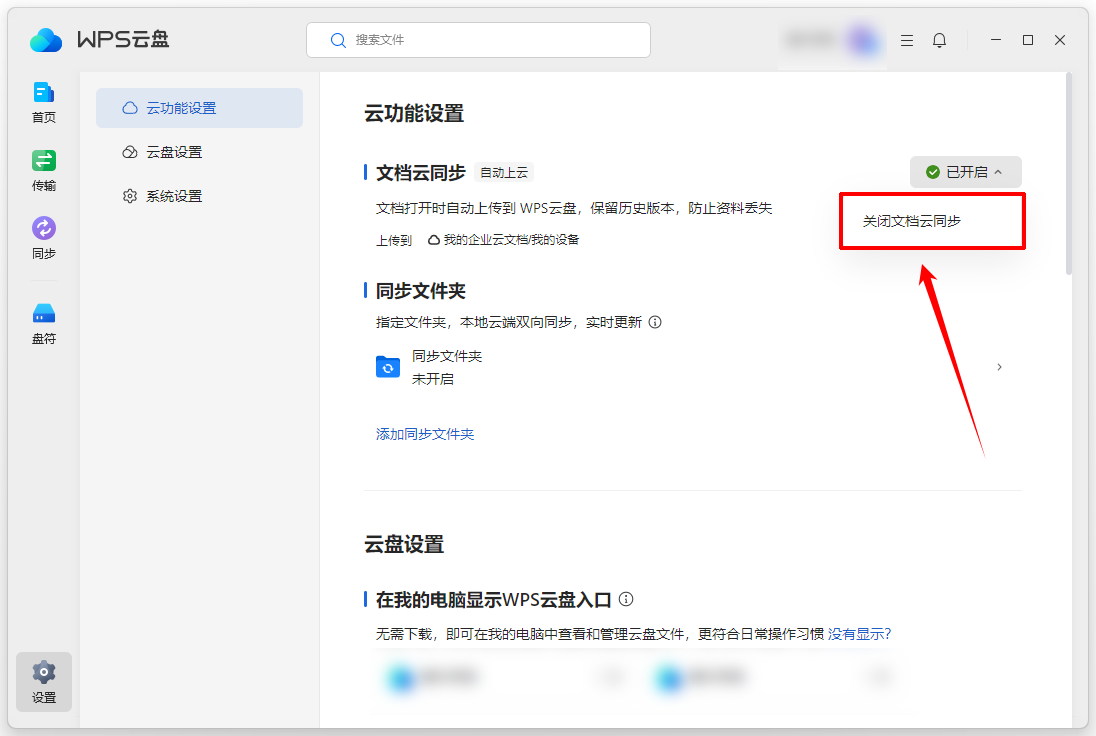Image resolution: width=1096 pixels, height=736 pixels.
Task: Open the 盘符 drive icon in sidebar
Action: point(43,324)
